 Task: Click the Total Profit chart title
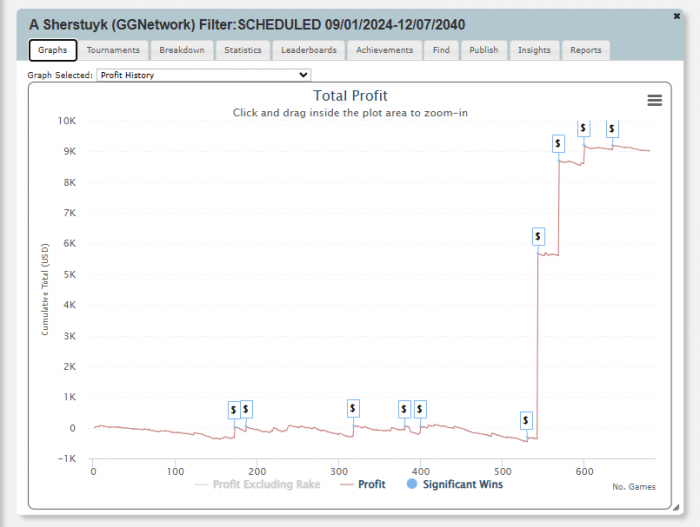tap(350, 96)
